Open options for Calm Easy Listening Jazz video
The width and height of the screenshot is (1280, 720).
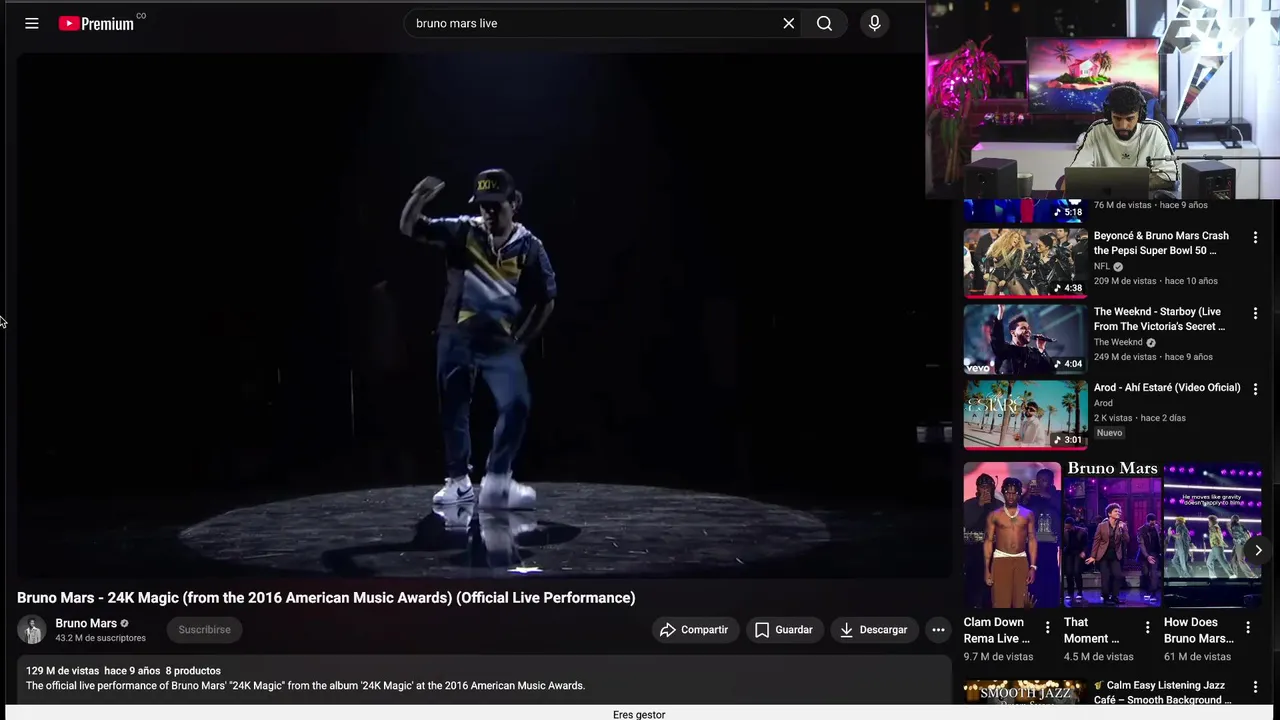click(x=1255, y=688)
